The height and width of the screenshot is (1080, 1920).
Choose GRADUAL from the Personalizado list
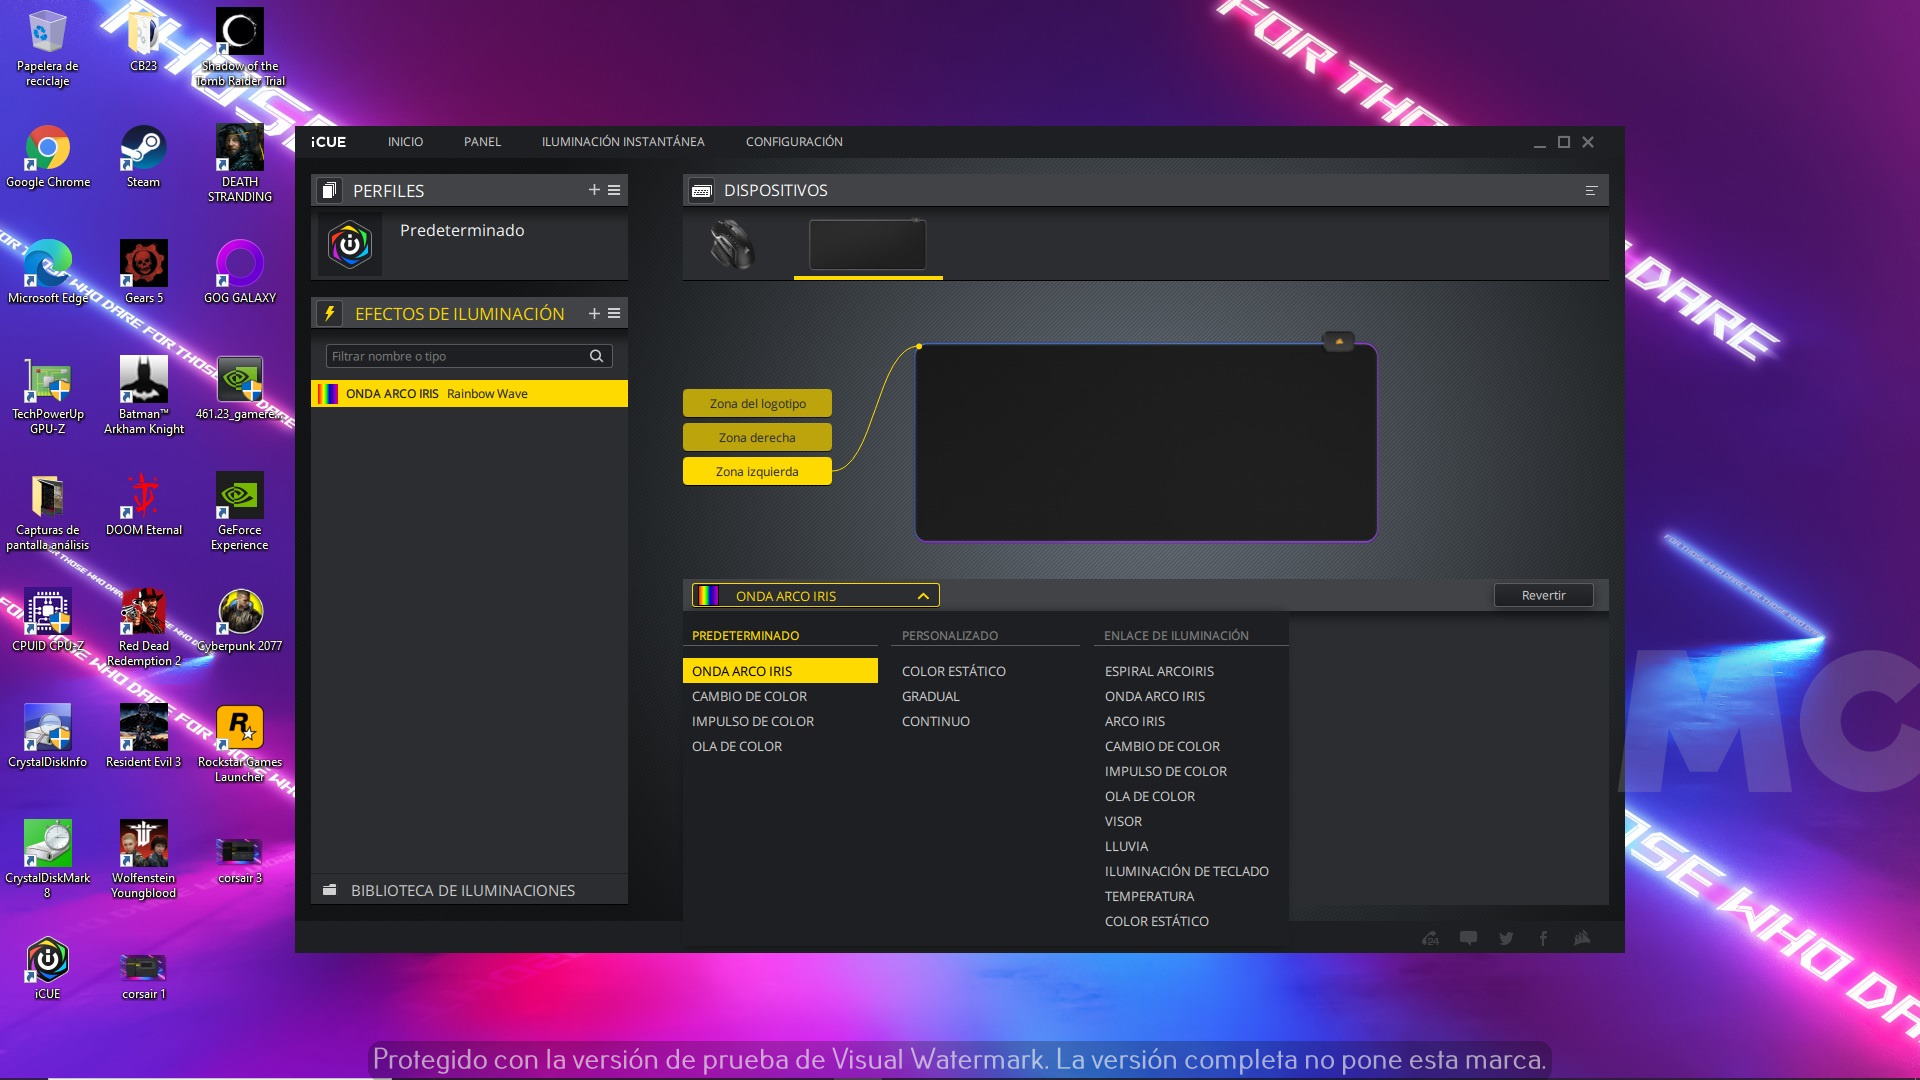(930, 696)
